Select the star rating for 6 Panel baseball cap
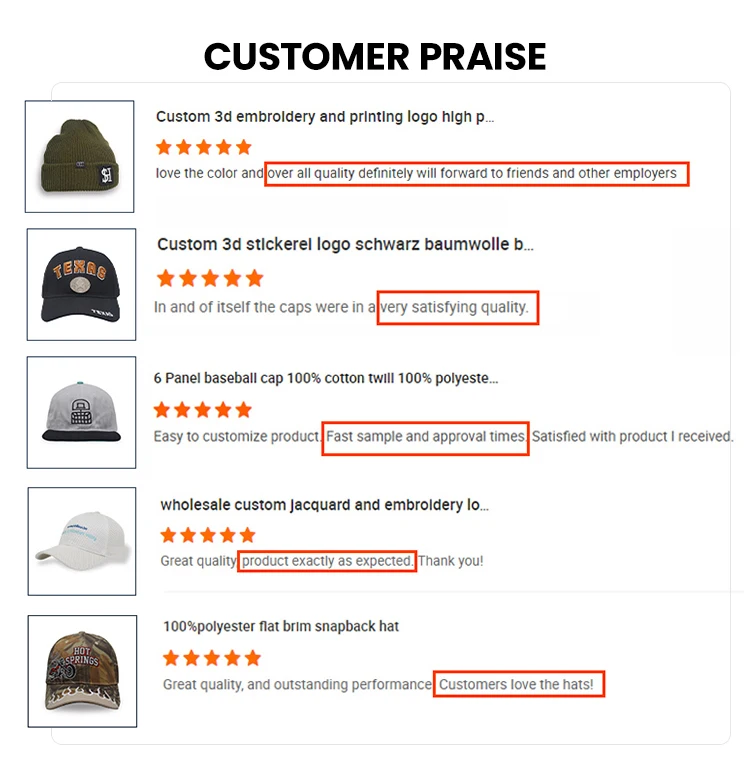The height and width of the screenshot is (761, 750). [x=203, y=409]
